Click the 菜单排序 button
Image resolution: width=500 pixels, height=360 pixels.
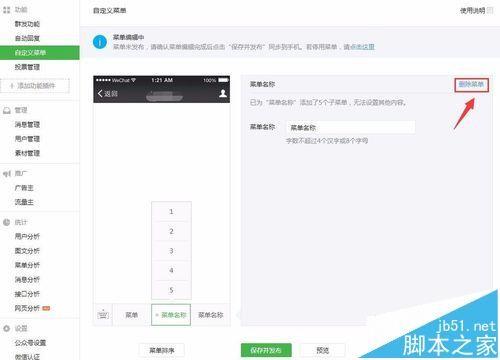point(162,350)
